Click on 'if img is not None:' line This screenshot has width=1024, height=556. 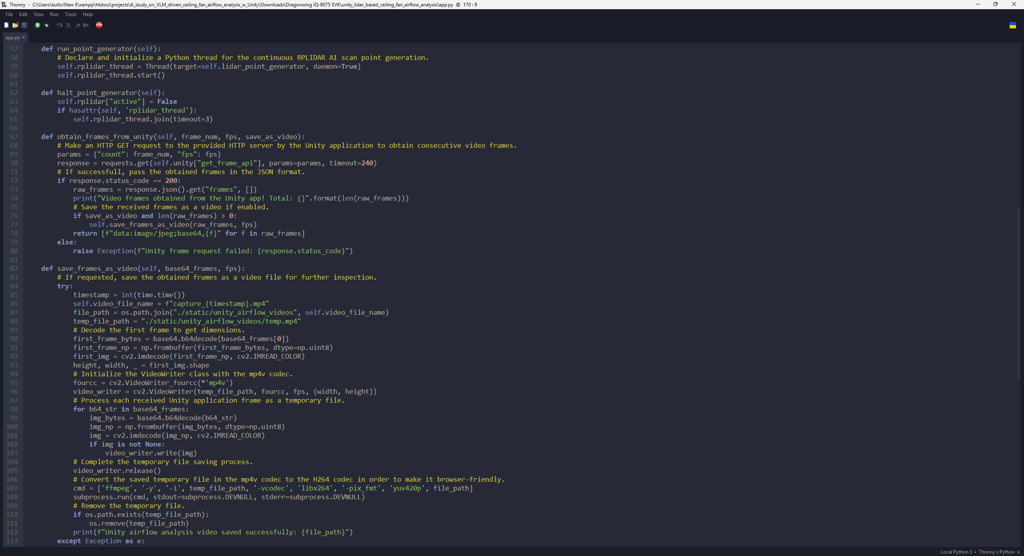[x=127, y=444]
